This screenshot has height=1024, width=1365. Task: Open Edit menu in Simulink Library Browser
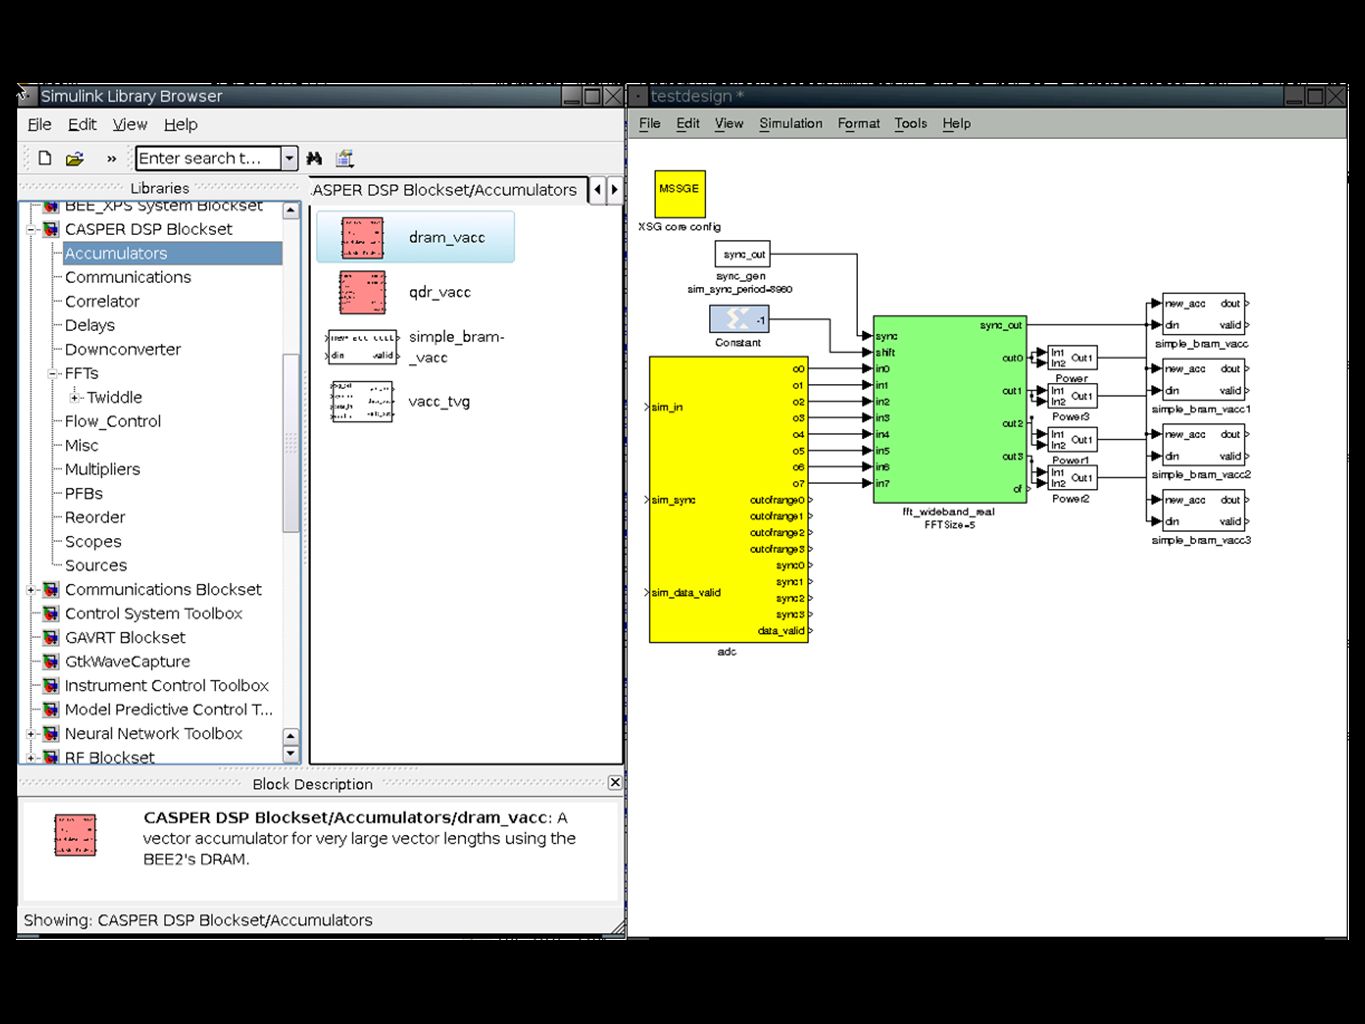[82, 124]
